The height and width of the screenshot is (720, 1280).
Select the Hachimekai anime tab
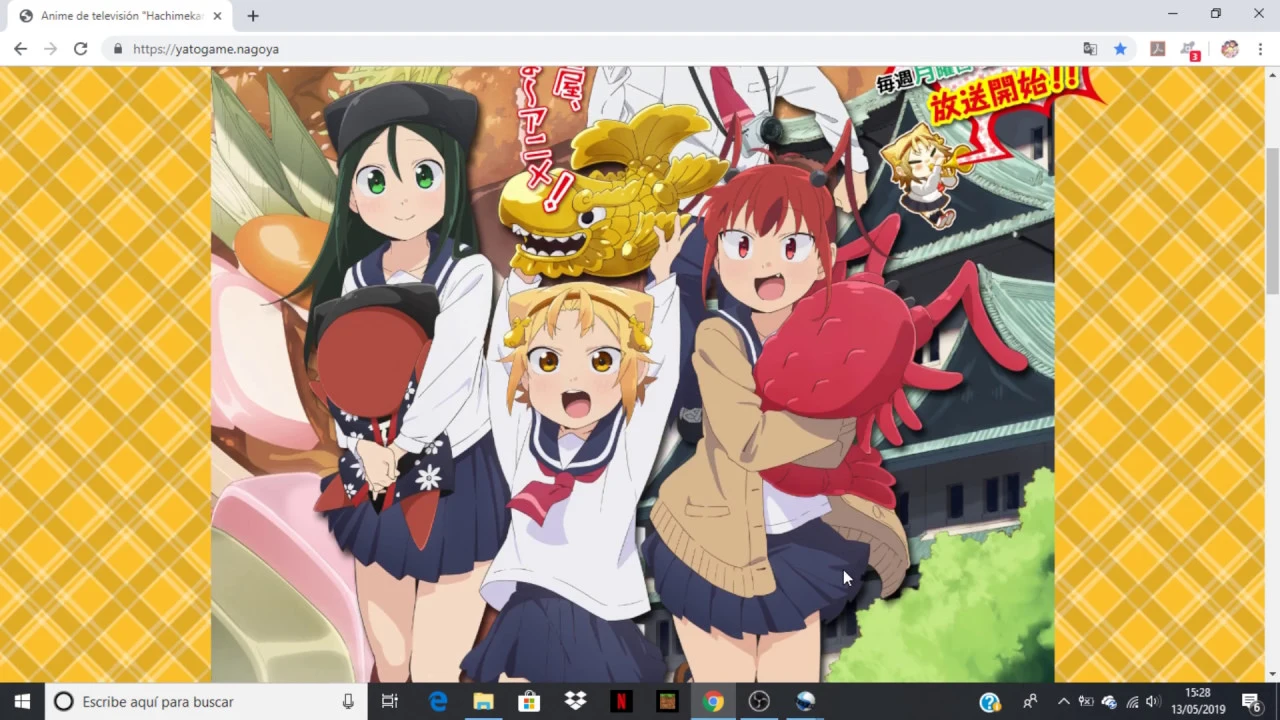pyautogui.click(x=120, y=16)
